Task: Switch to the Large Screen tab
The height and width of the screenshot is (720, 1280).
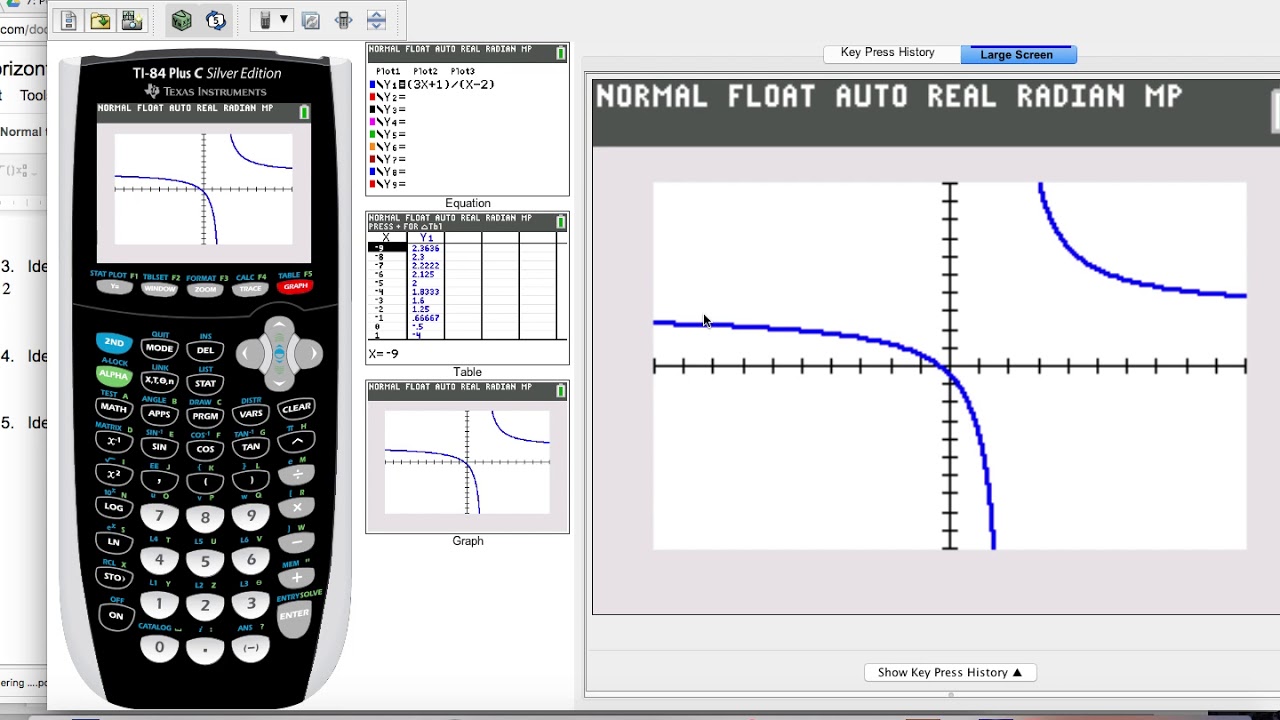Action: point(1018,54)
